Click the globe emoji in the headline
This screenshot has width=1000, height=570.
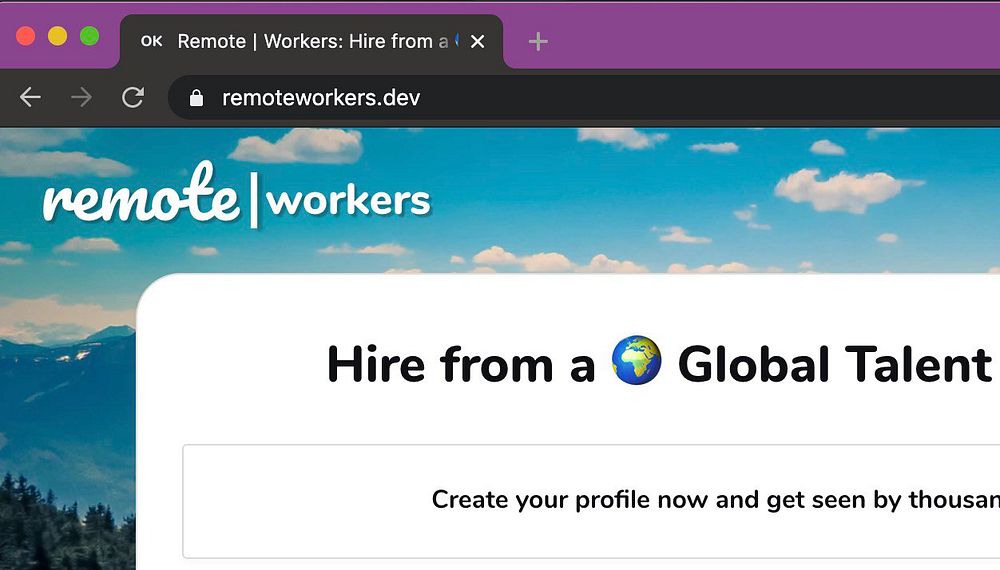coord(637,363)
